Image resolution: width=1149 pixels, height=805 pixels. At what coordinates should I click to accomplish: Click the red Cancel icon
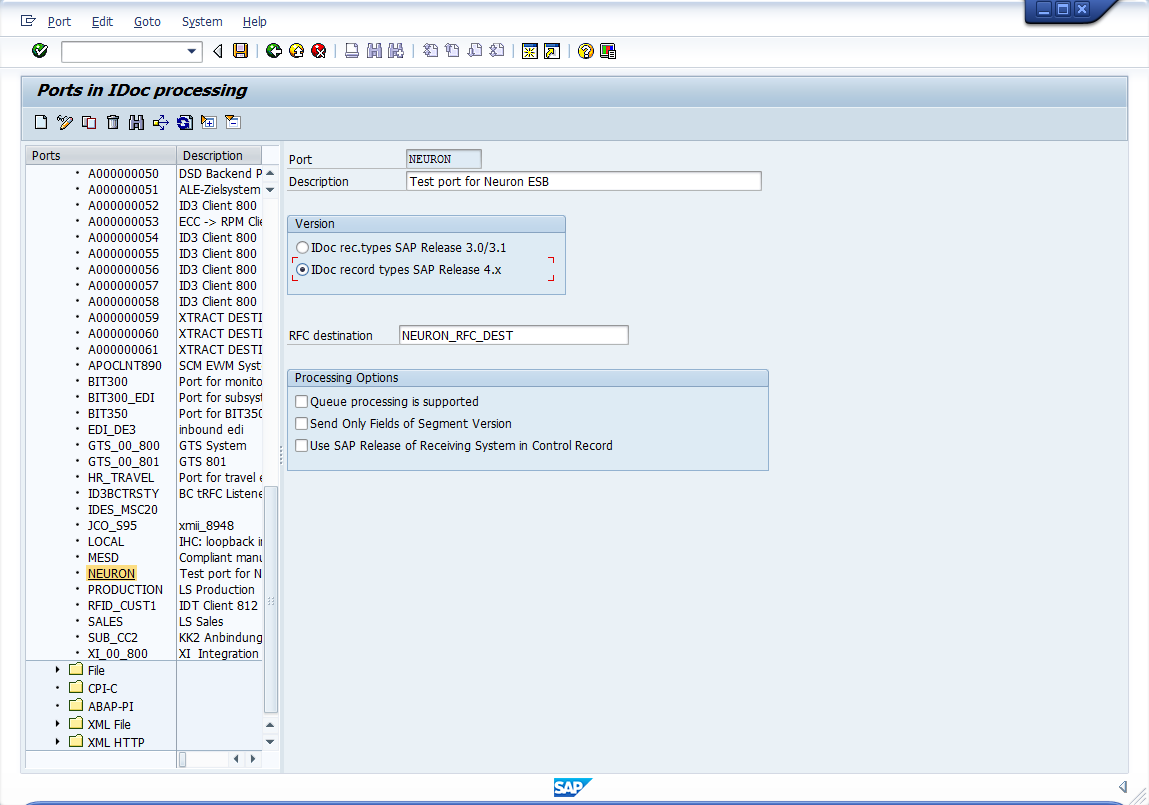(319, 51)
